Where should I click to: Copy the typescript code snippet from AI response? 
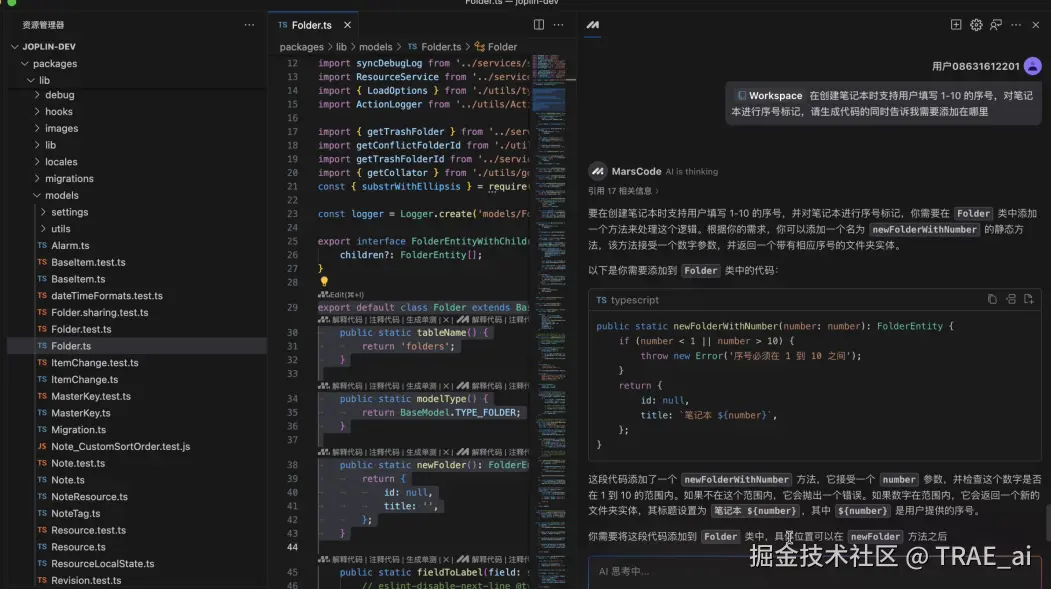point(991,299)
